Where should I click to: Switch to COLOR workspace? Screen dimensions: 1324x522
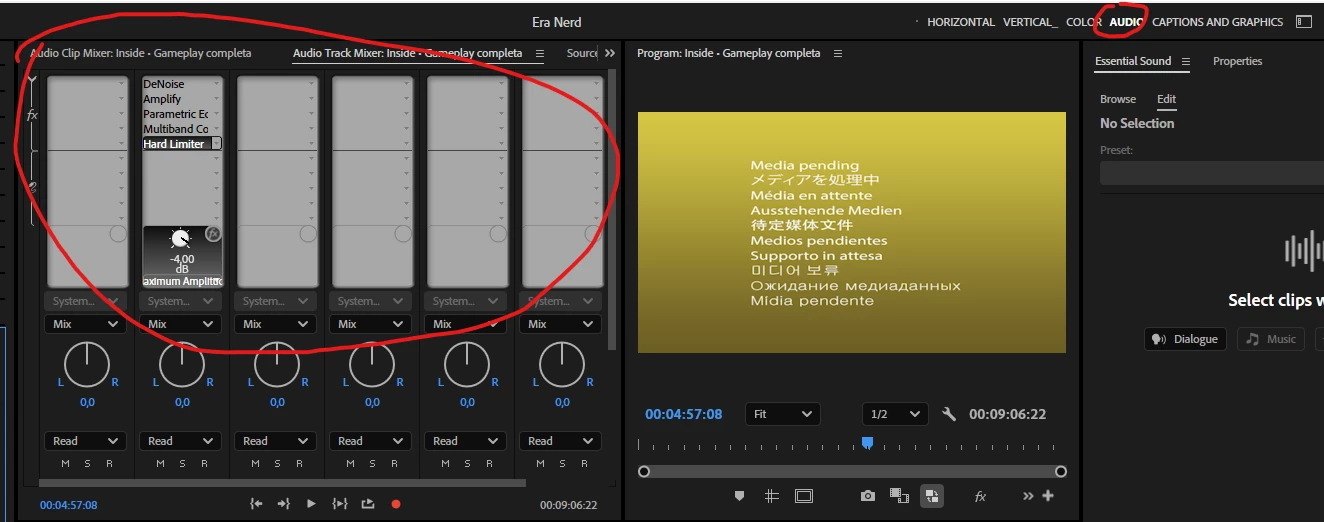[1084, 22]
